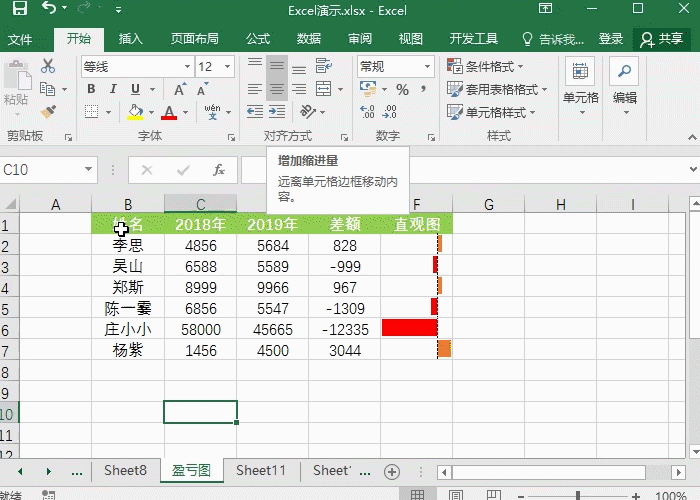
Task: Click the Orientation text rotation icon
Action: (308, 111)
